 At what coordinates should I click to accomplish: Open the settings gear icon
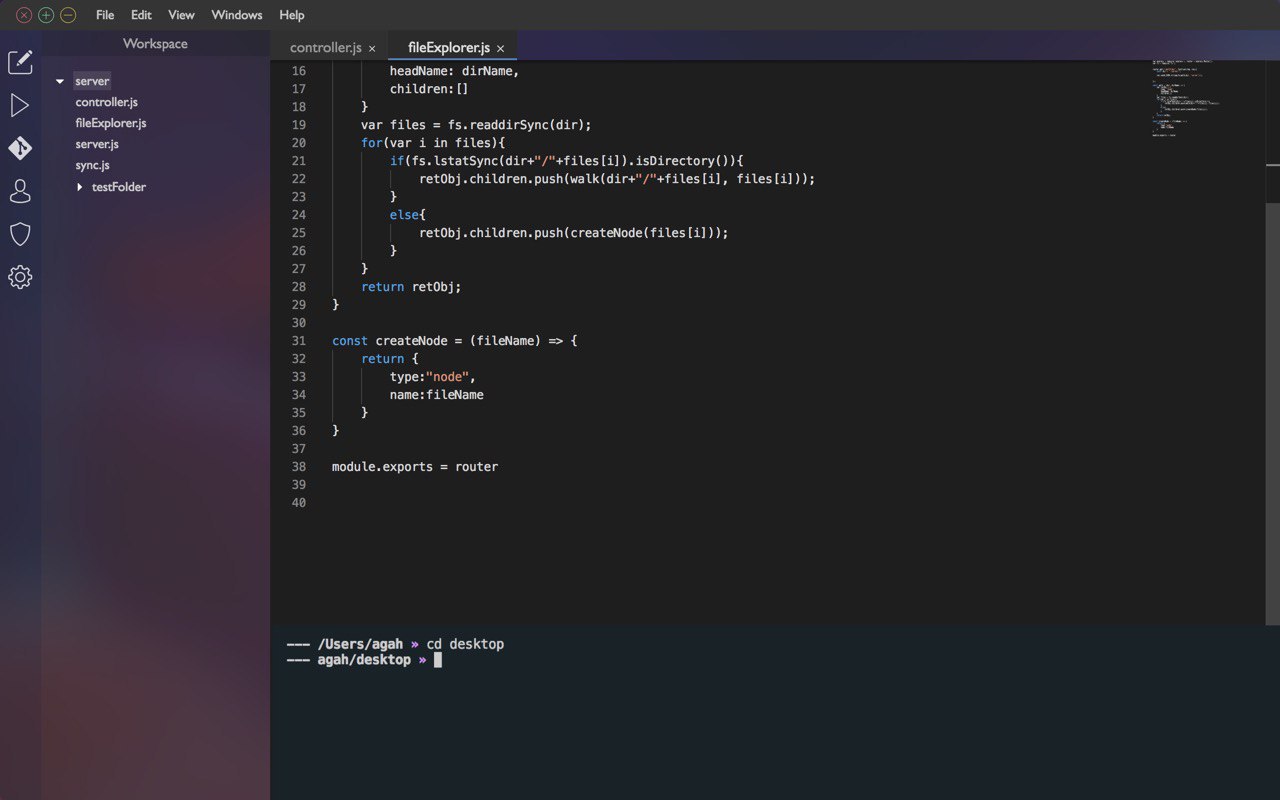pyautogui.click(x=20, y=277)
